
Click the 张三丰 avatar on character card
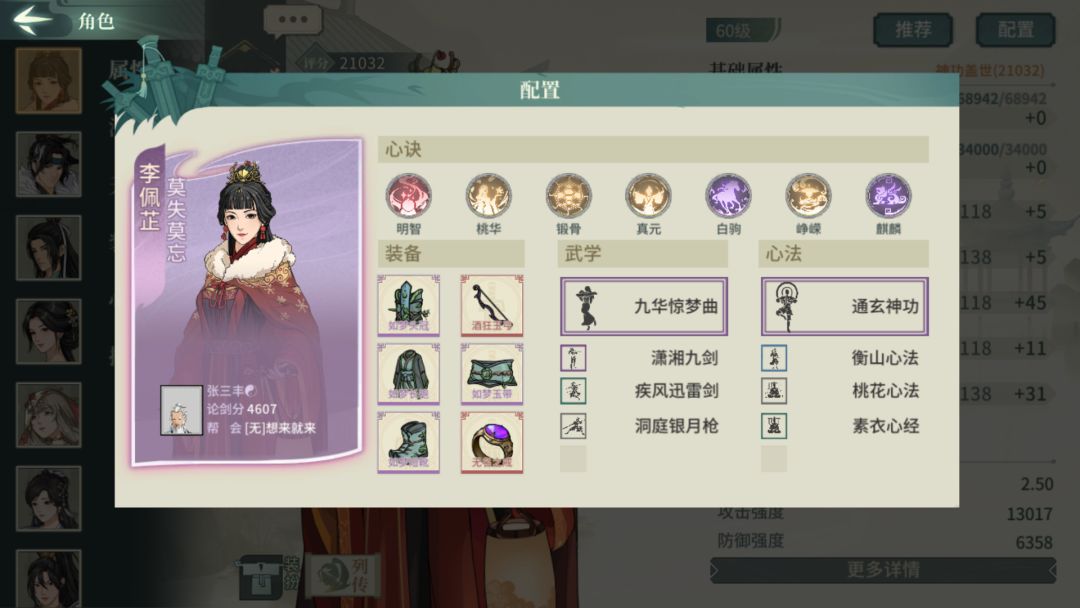point(181,410)
